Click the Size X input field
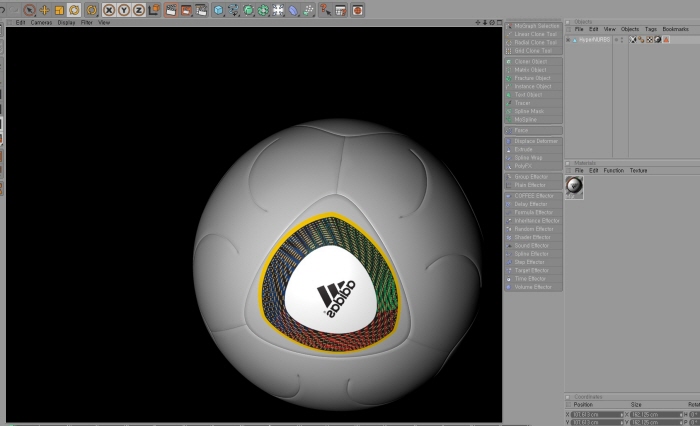Image resolution: width=700 pixels, height=426 pixels. [x=656, y=415]
